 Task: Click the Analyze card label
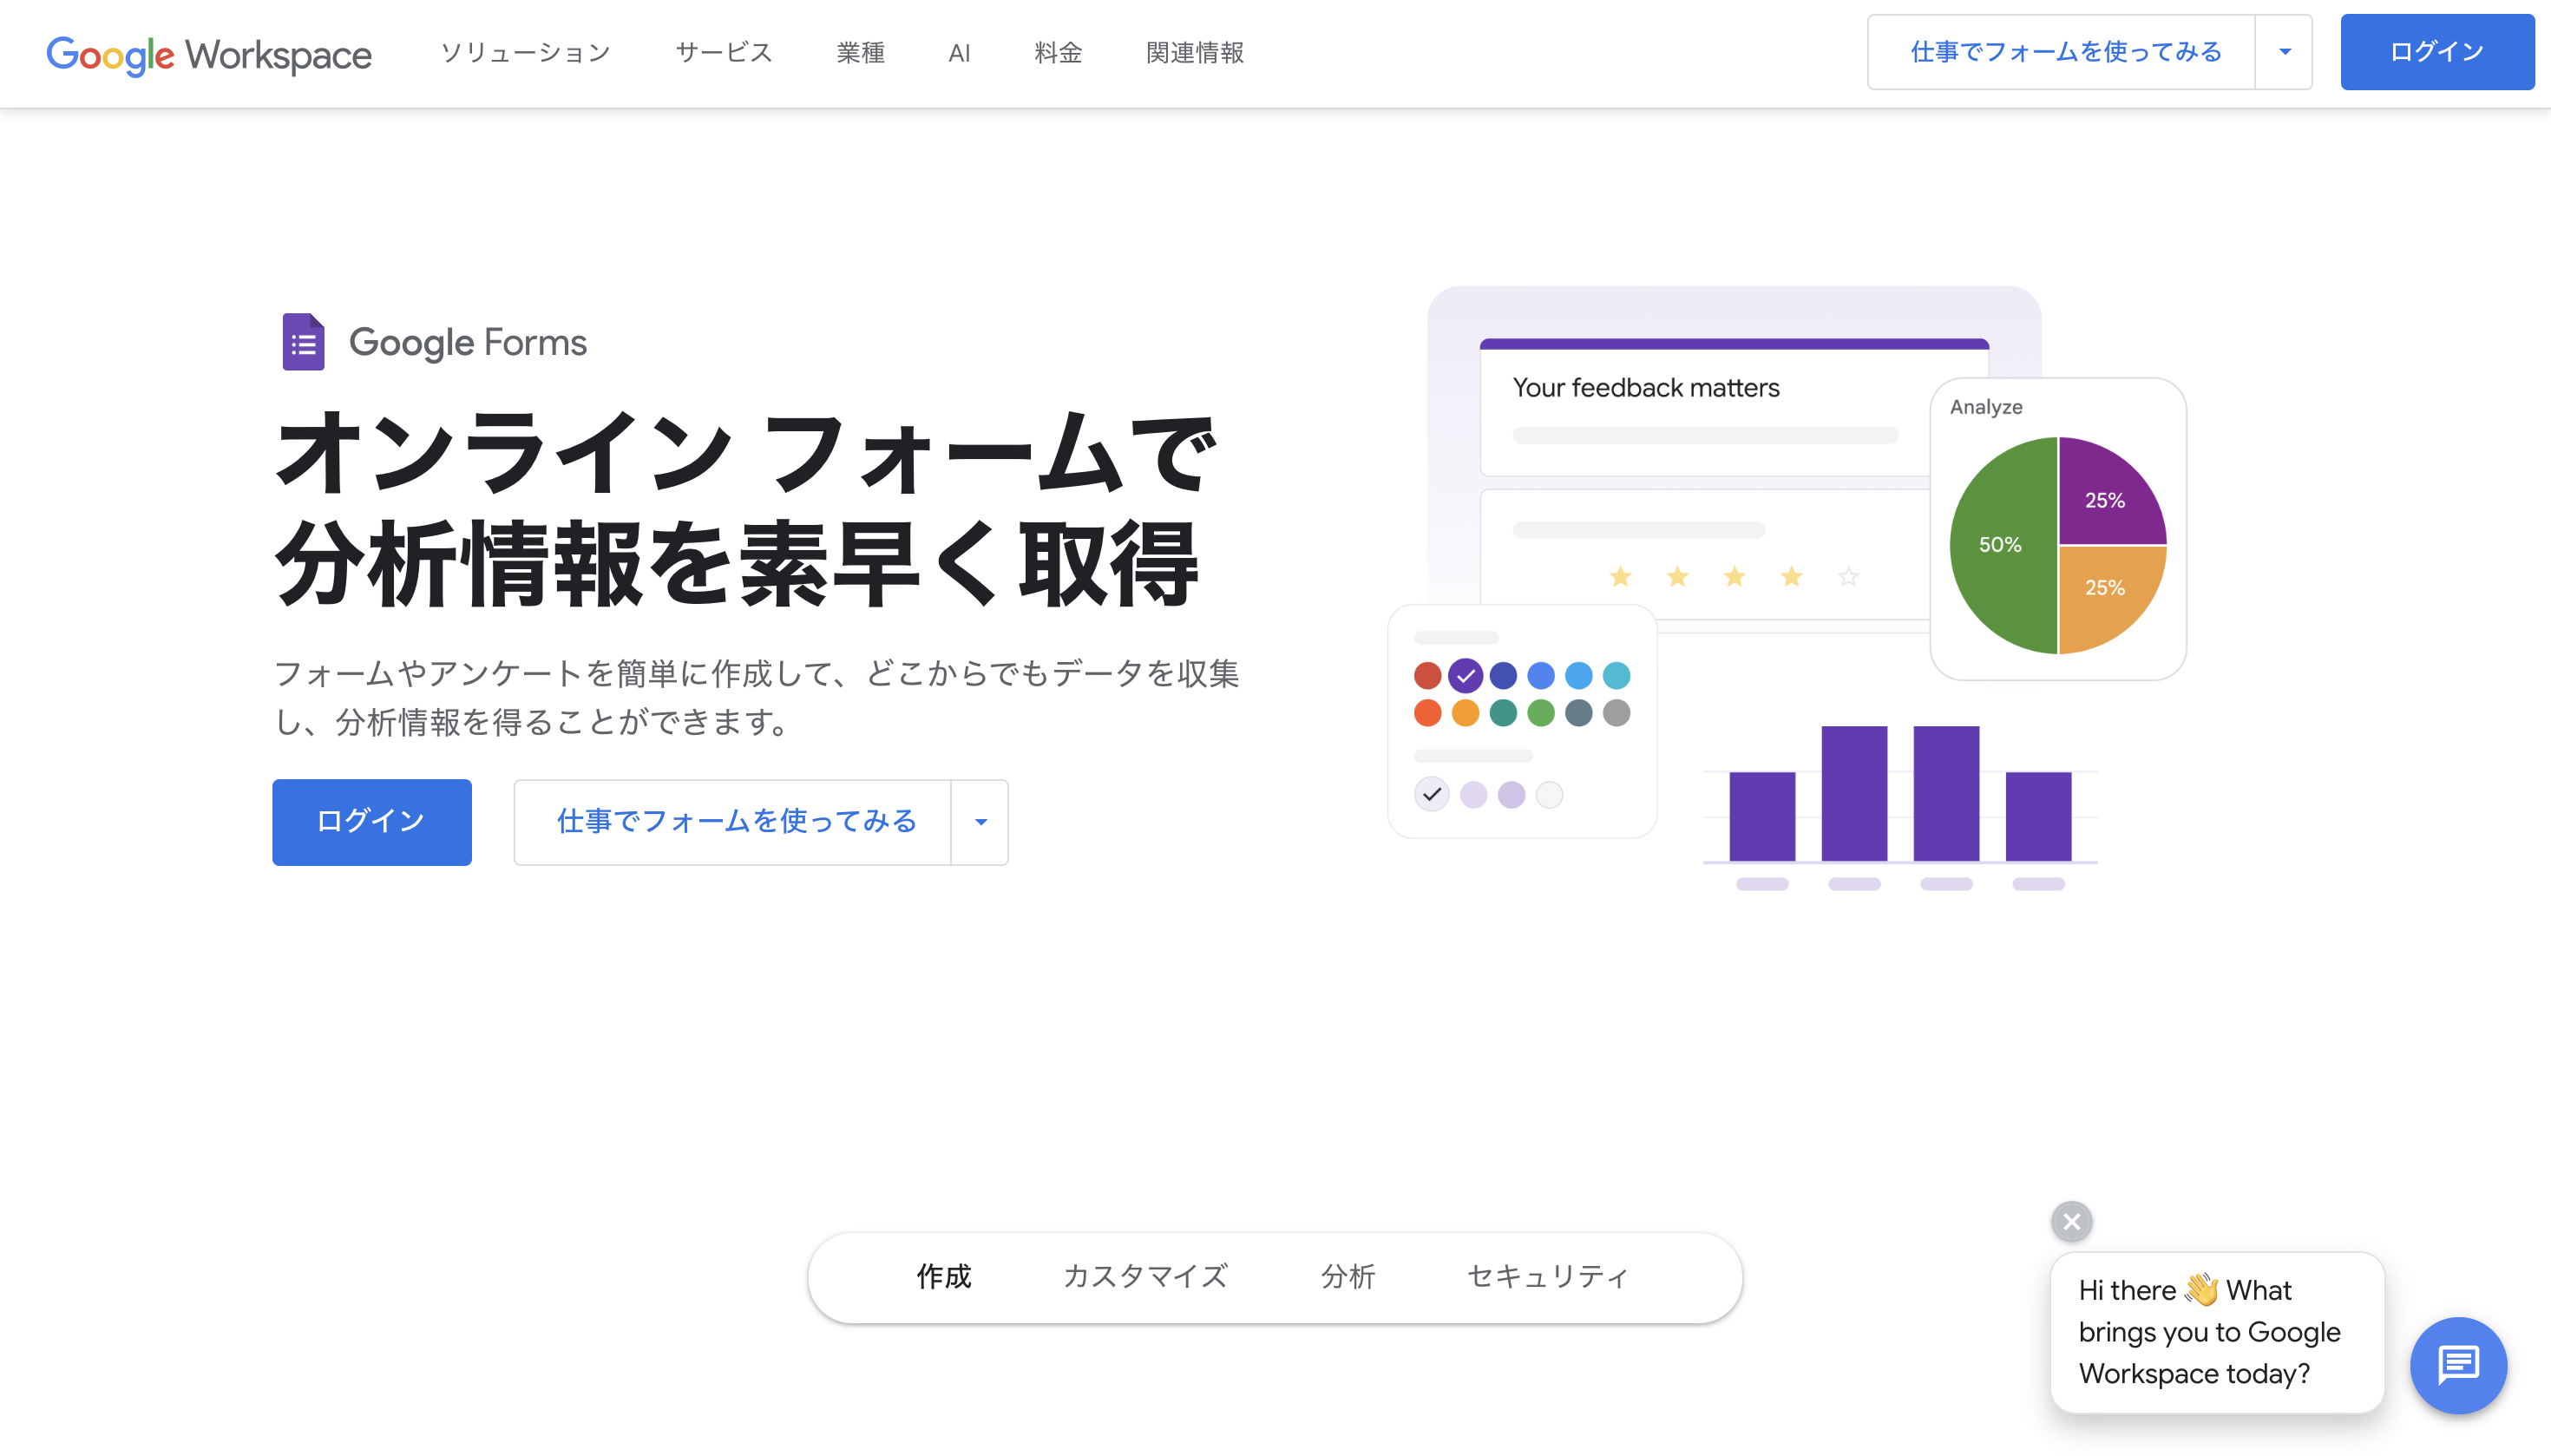(1985, 407)
